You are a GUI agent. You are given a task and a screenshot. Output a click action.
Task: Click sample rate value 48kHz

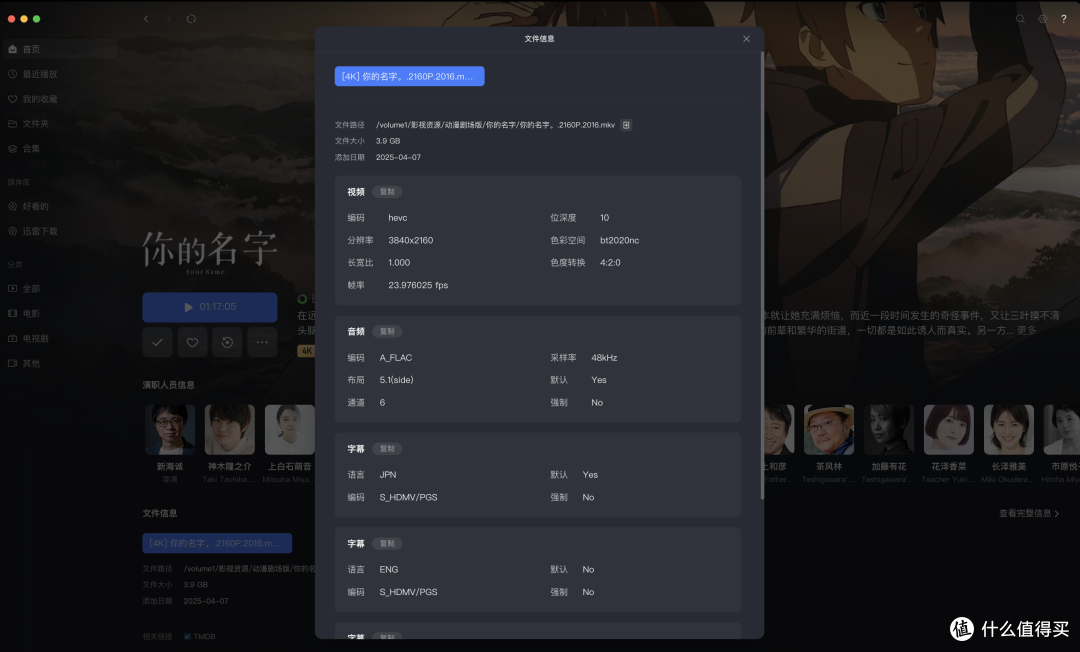pos(604,358)
